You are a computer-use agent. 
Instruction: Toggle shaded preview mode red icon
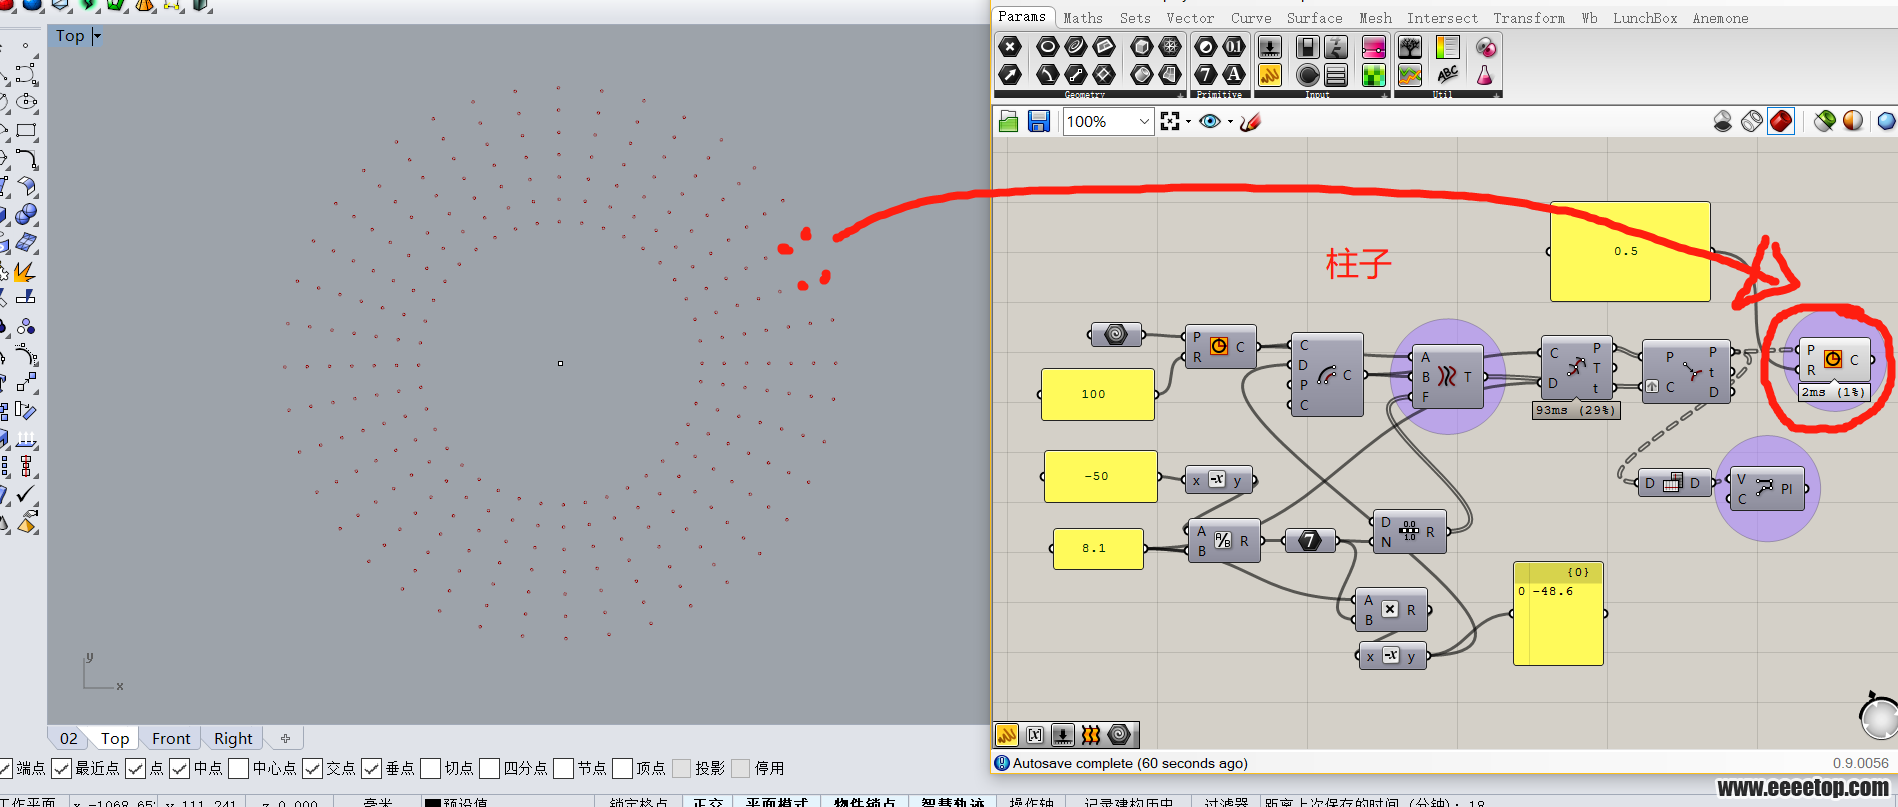pyautogui.click(x=1781, y=121)
